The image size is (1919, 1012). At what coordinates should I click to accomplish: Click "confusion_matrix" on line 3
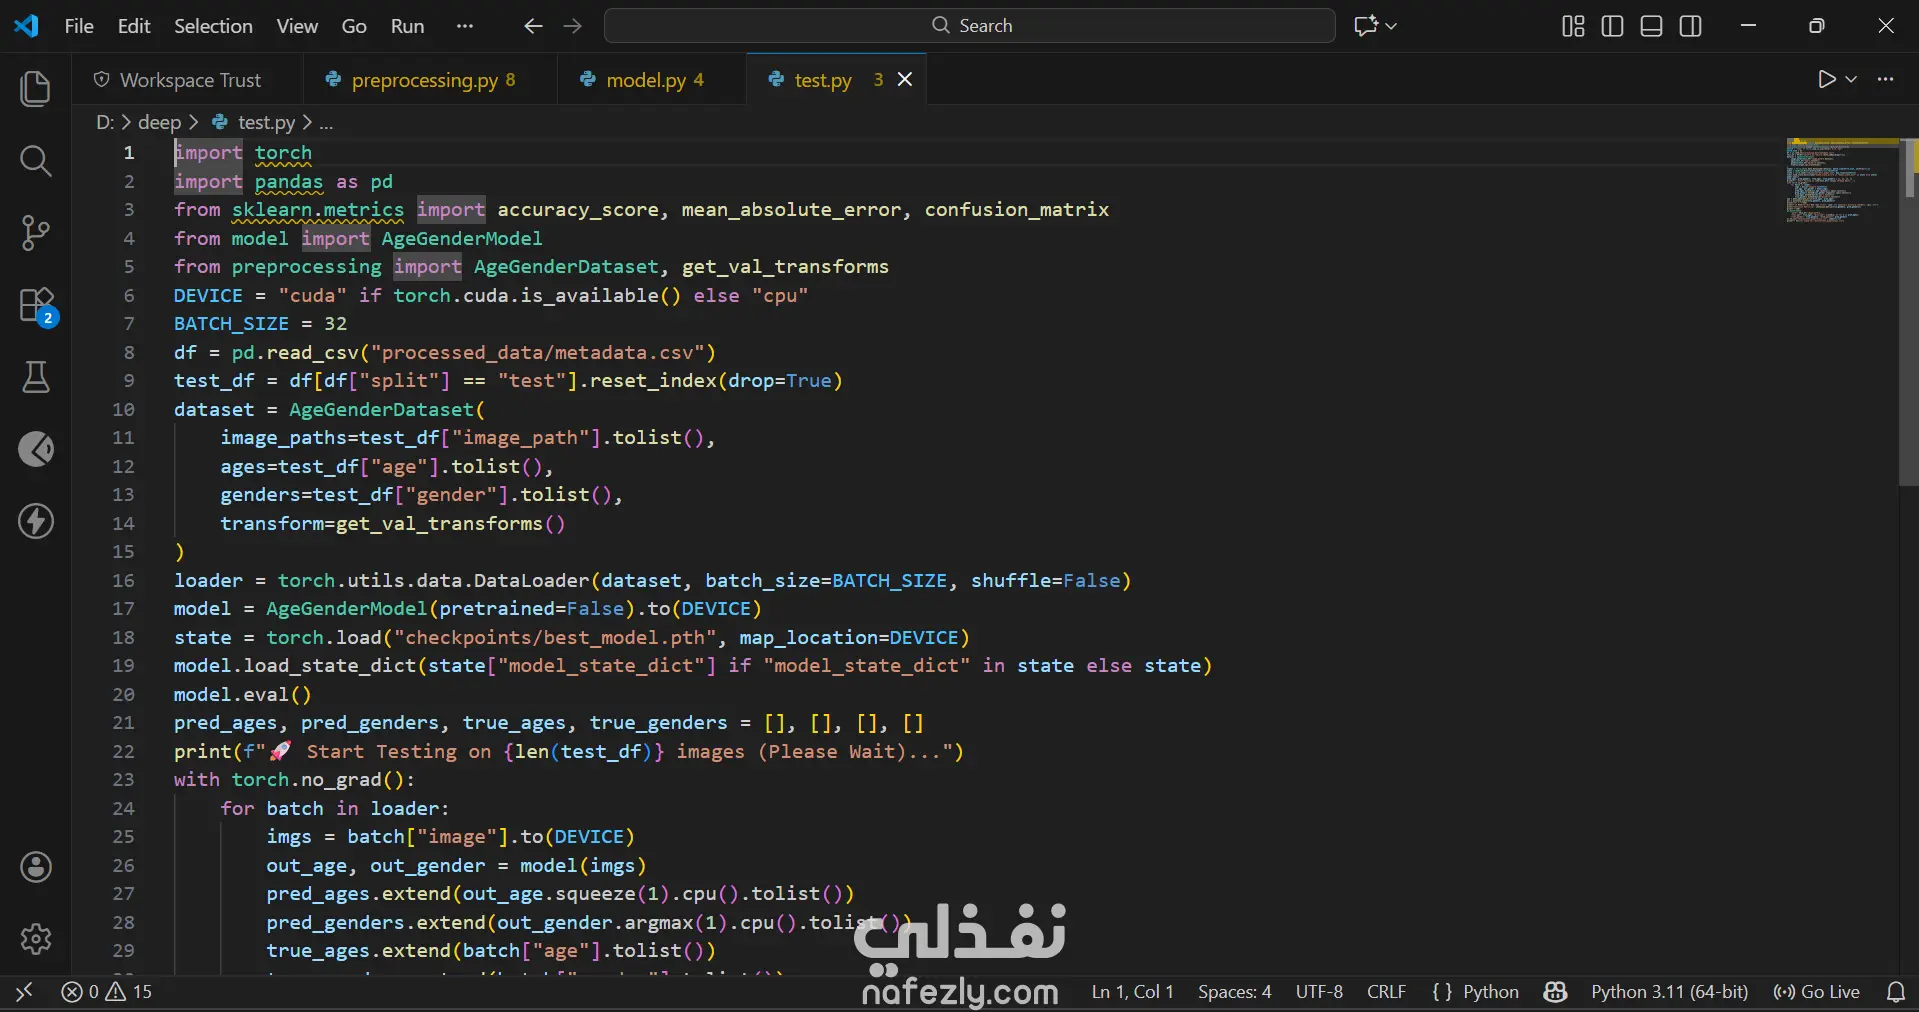[1016, 210]
